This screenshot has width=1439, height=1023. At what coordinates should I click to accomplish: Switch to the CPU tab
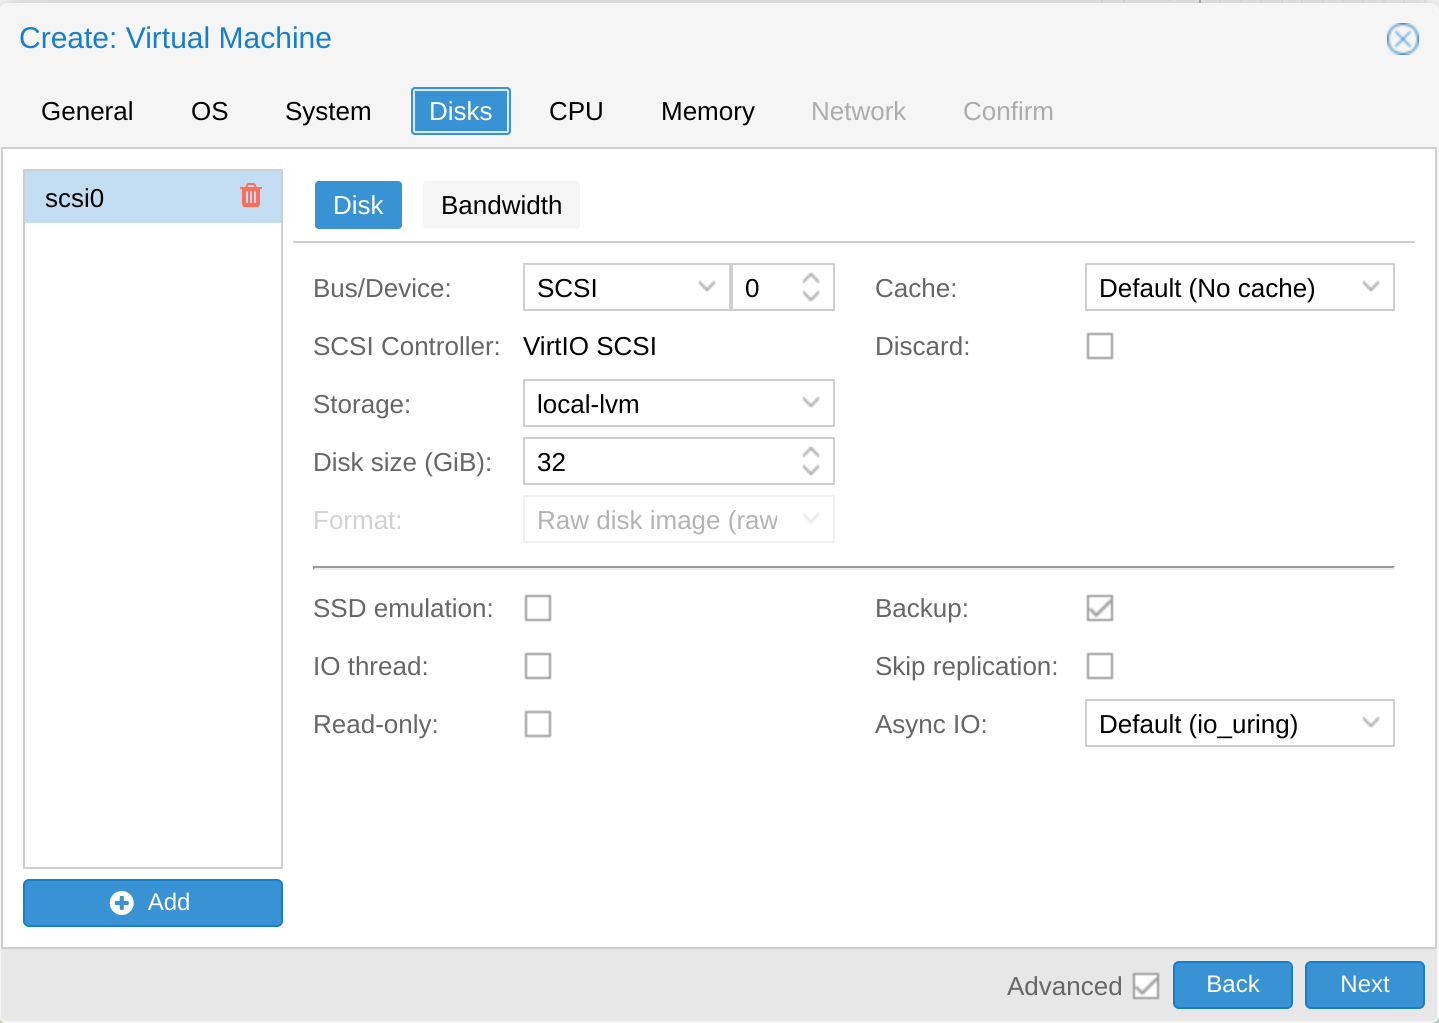pos(576,111)
